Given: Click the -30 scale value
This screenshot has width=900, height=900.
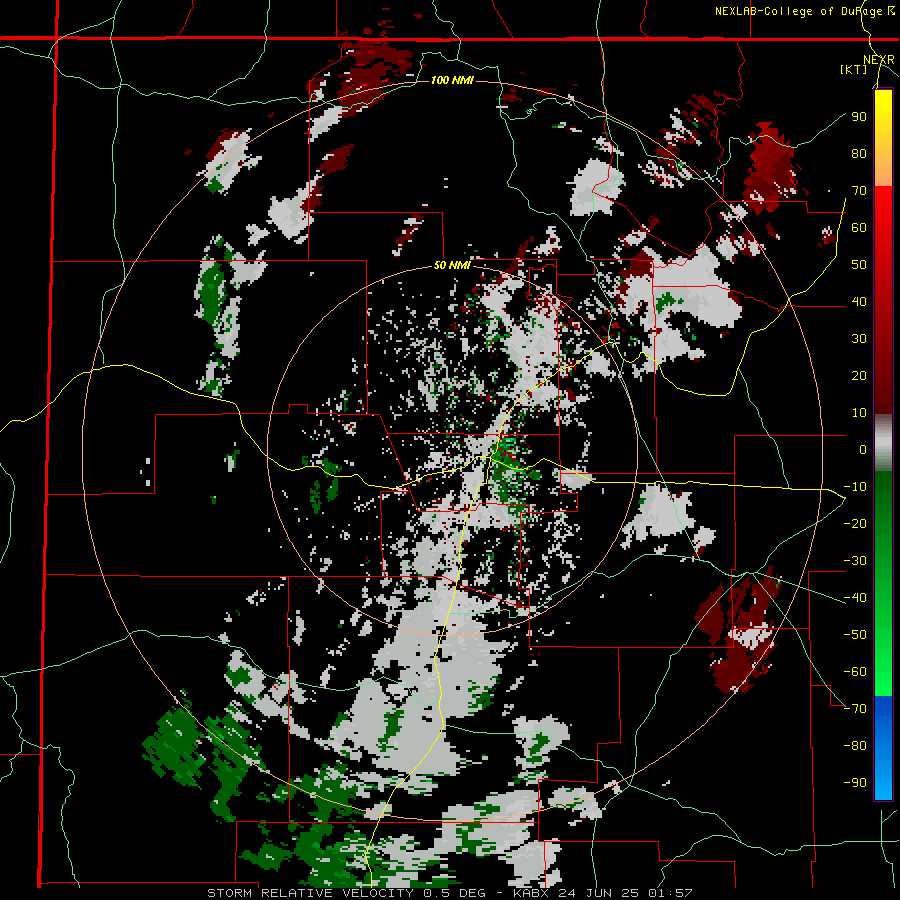Looking at the screenshot, I should (855, 561).
